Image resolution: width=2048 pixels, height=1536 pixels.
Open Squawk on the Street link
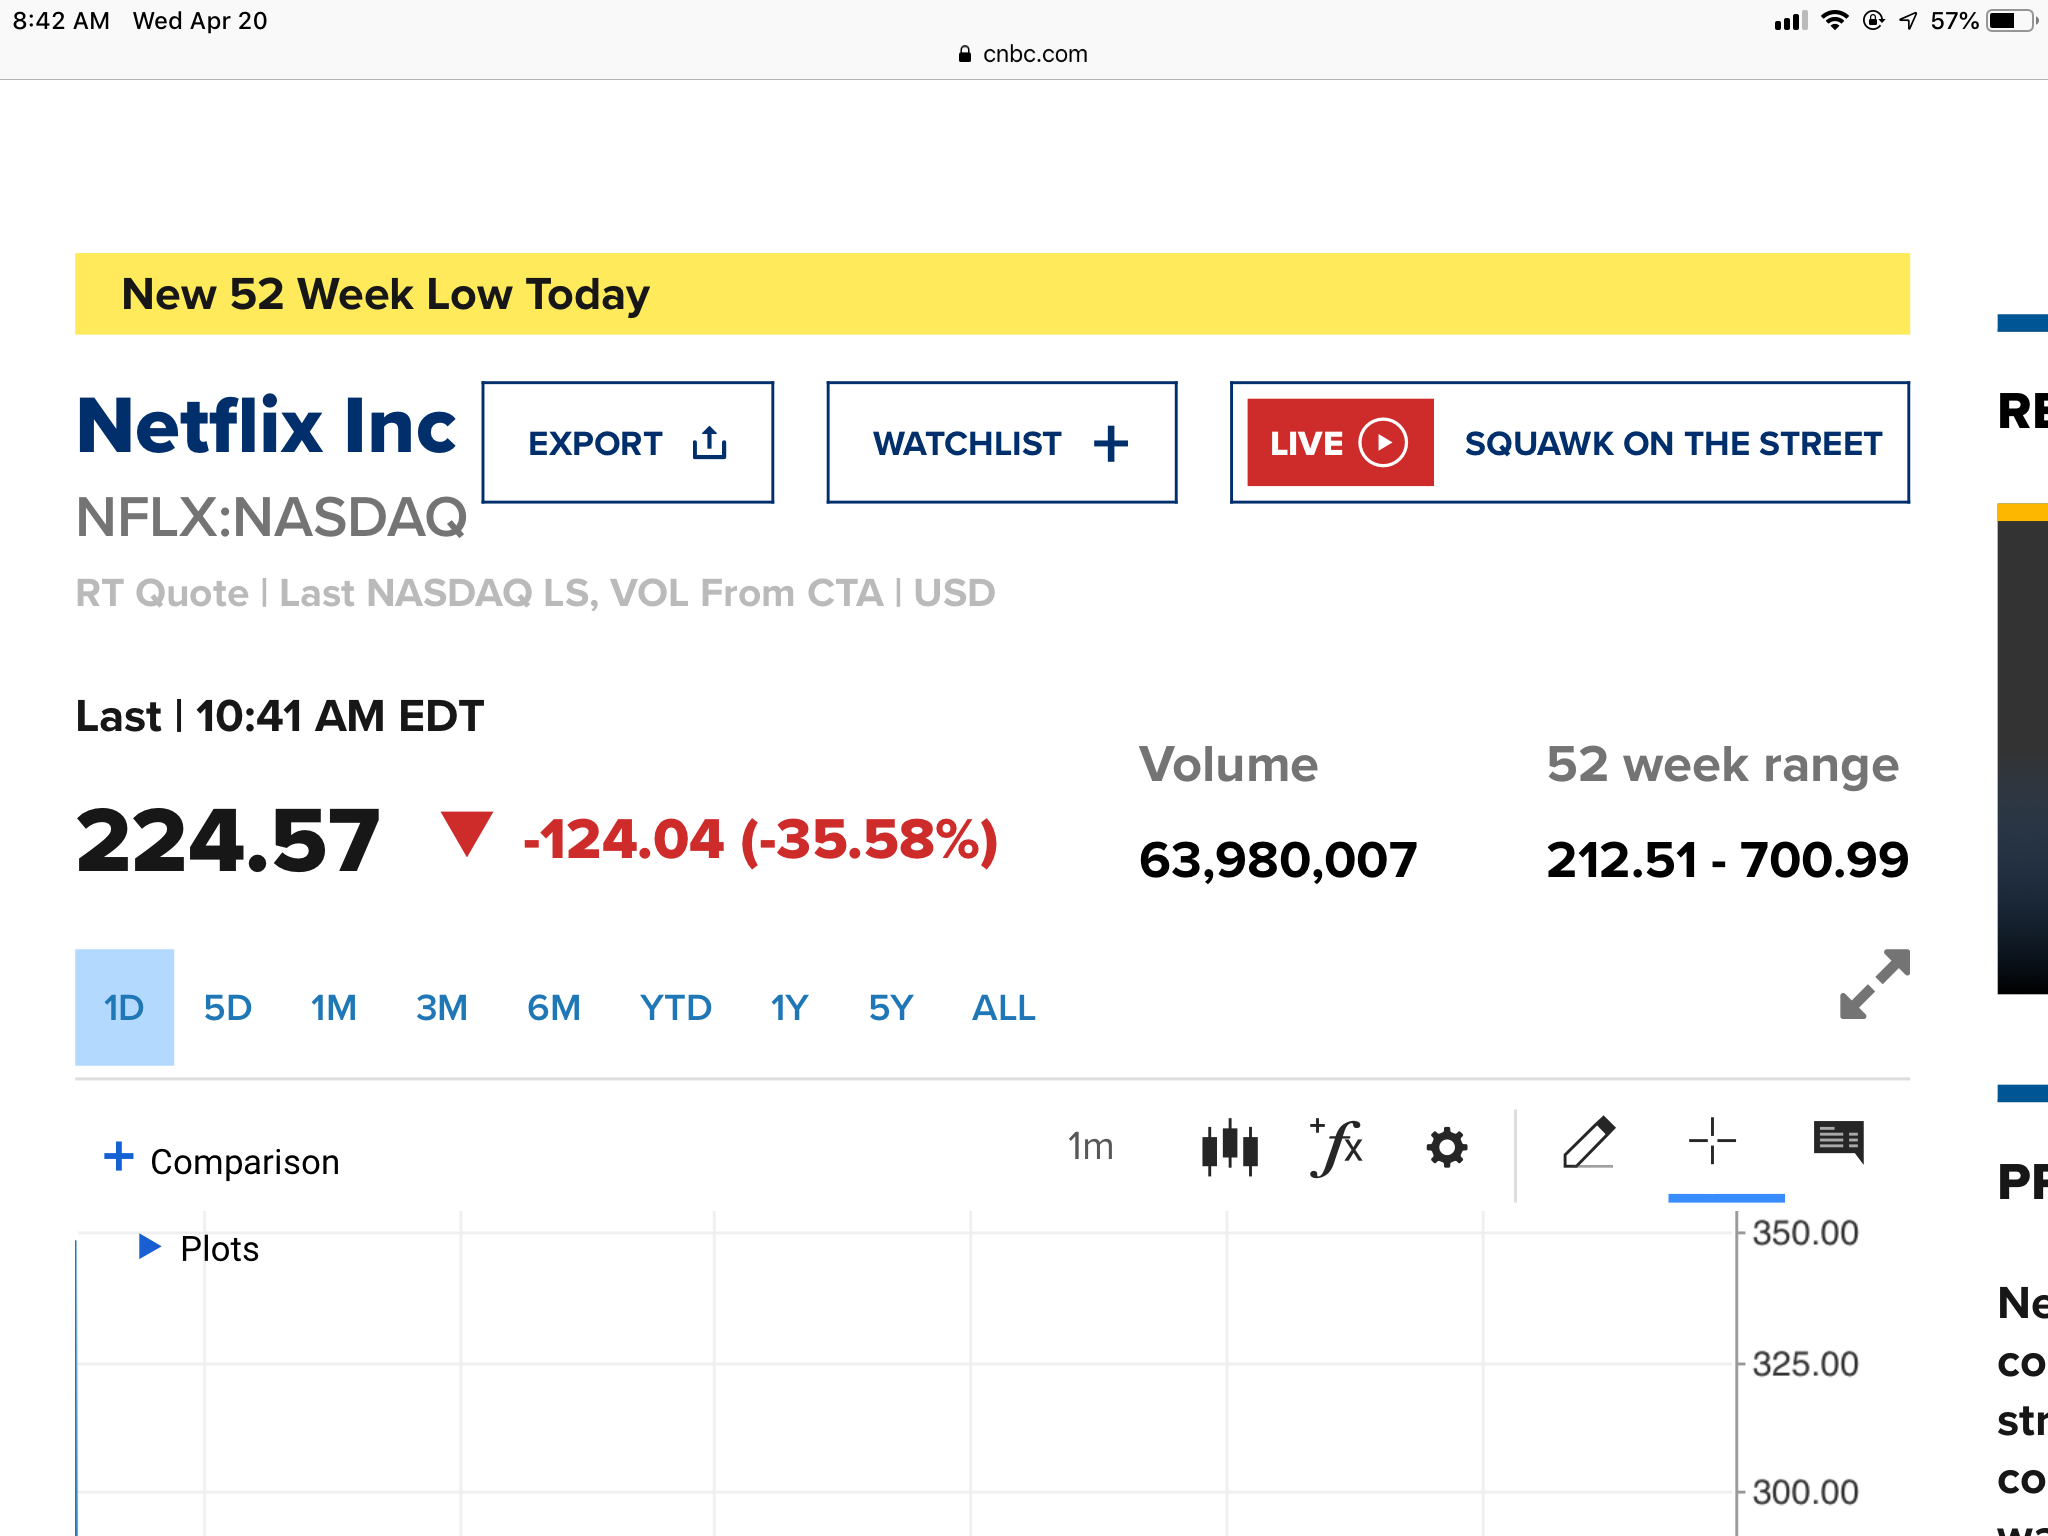click(1673, 443)
